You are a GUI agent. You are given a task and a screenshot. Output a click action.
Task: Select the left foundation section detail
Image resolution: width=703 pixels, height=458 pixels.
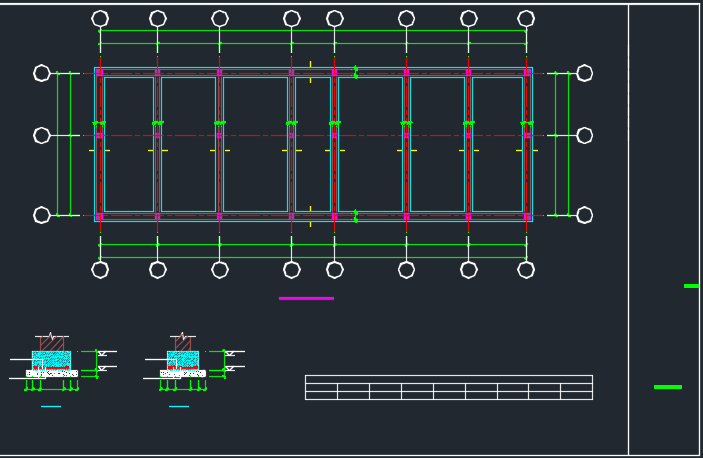[x=63, y=362]
